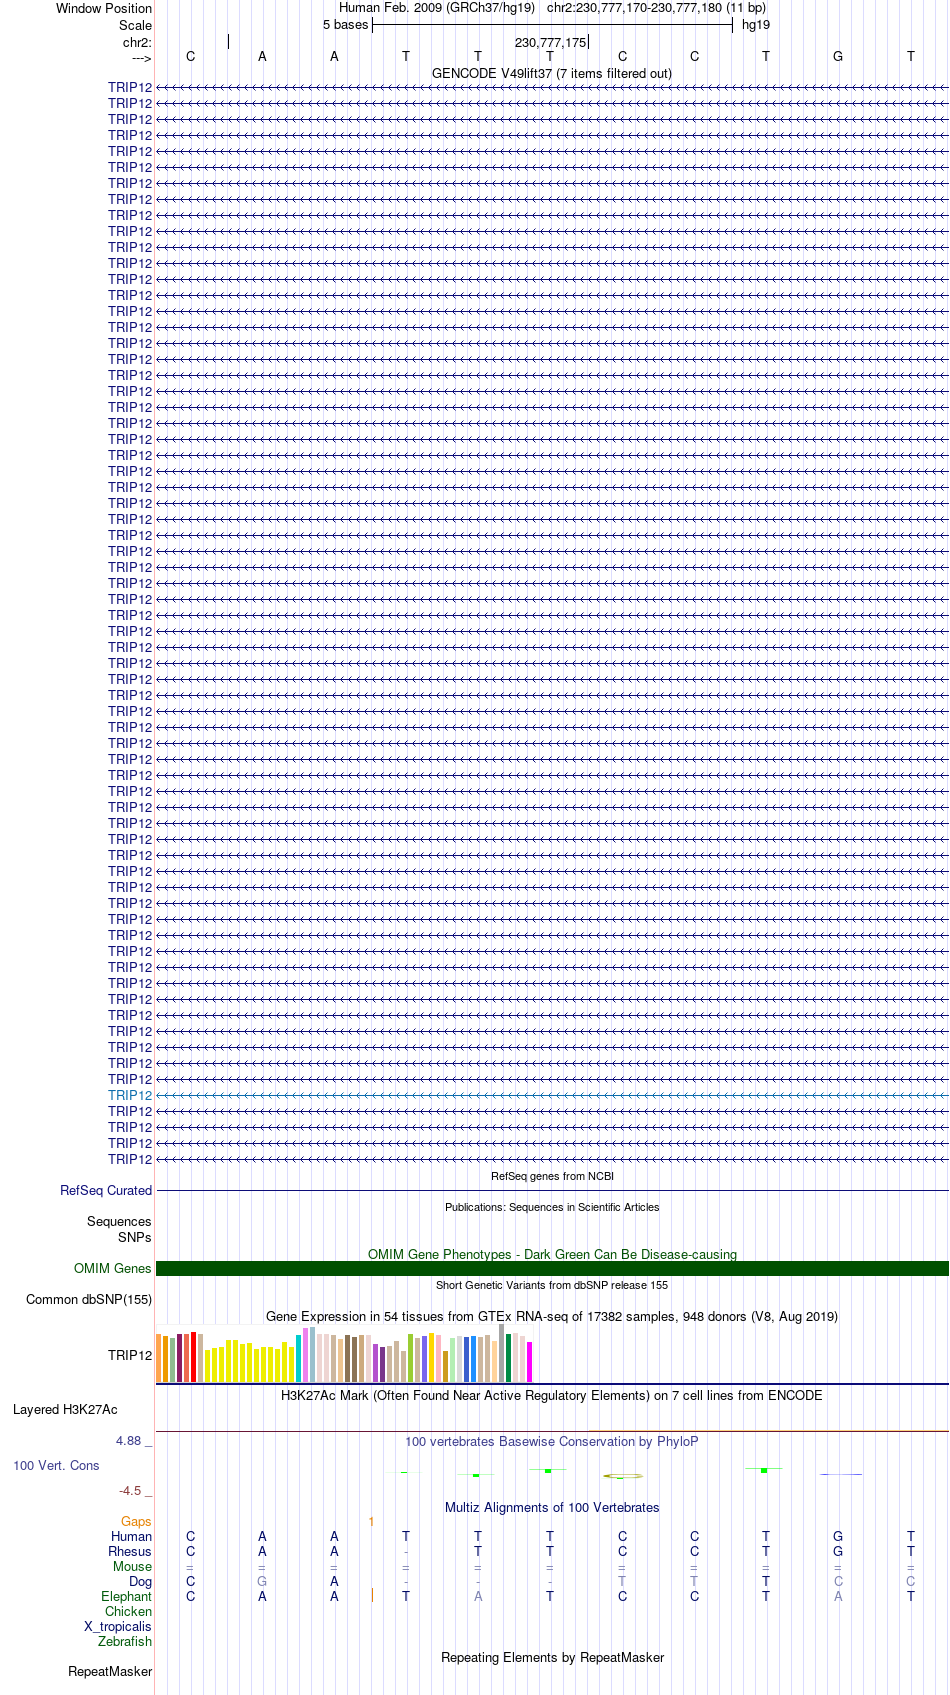Click the hg19 assembly label
The height and width of the screenshot is (1695, 950).
[x=756, y=25]
